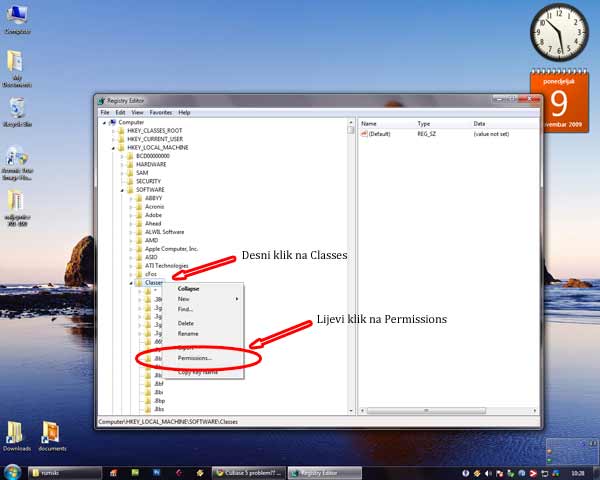Open the Downloads folder on desktop
Image resolution: width=600 pixels, height=480 pixels.
[16, 432]
